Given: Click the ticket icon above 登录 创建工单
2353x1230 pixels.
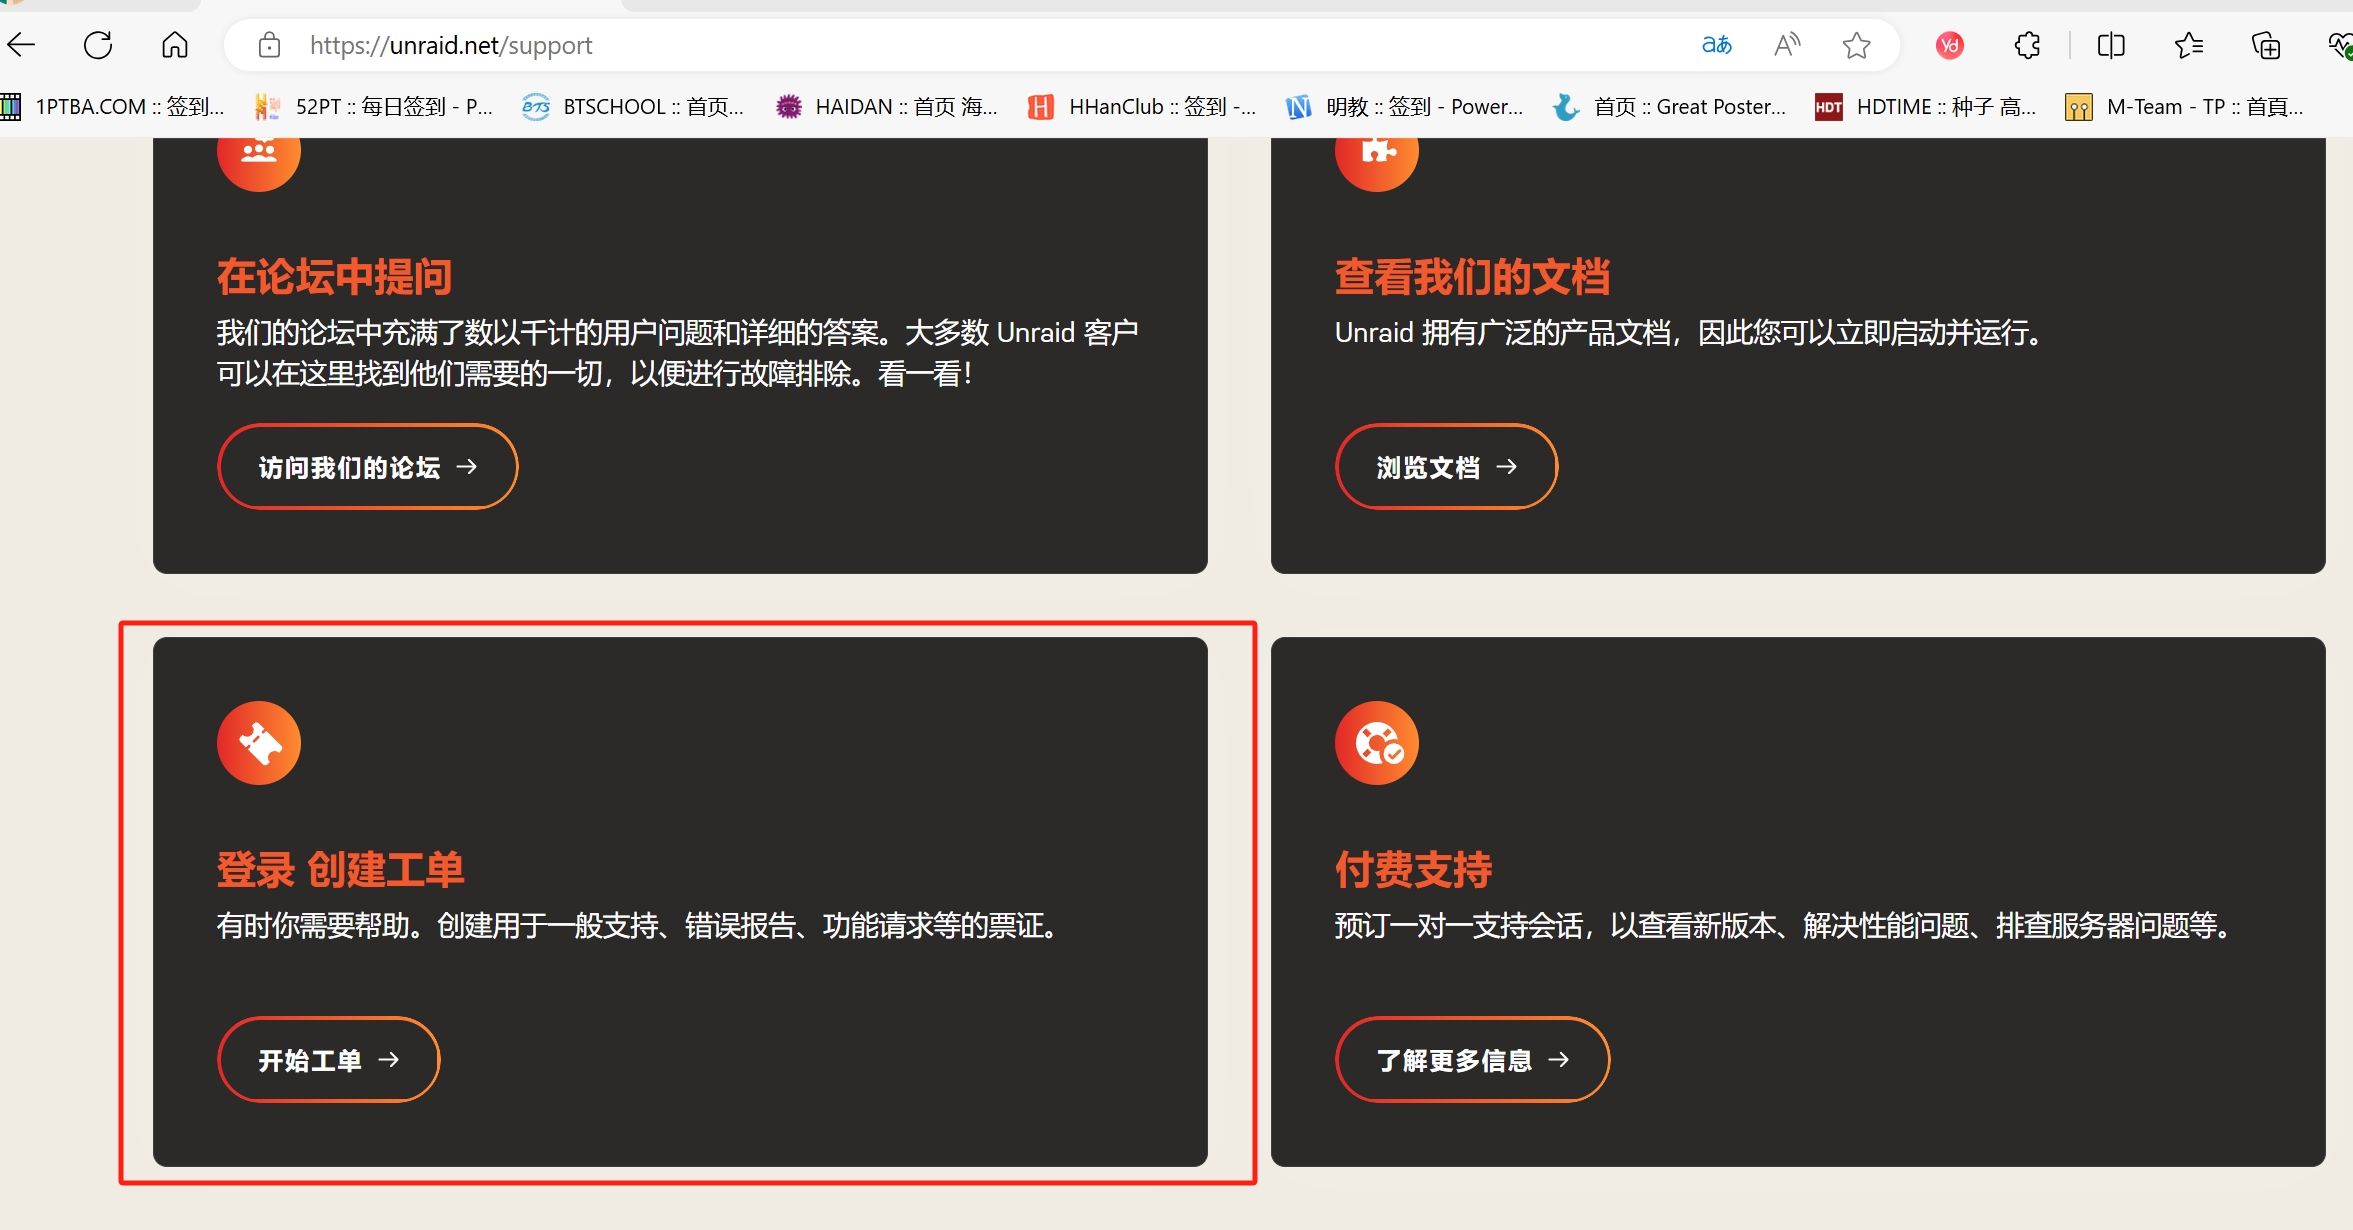Looking at the screenshot, I should click(x=259, y=743).
